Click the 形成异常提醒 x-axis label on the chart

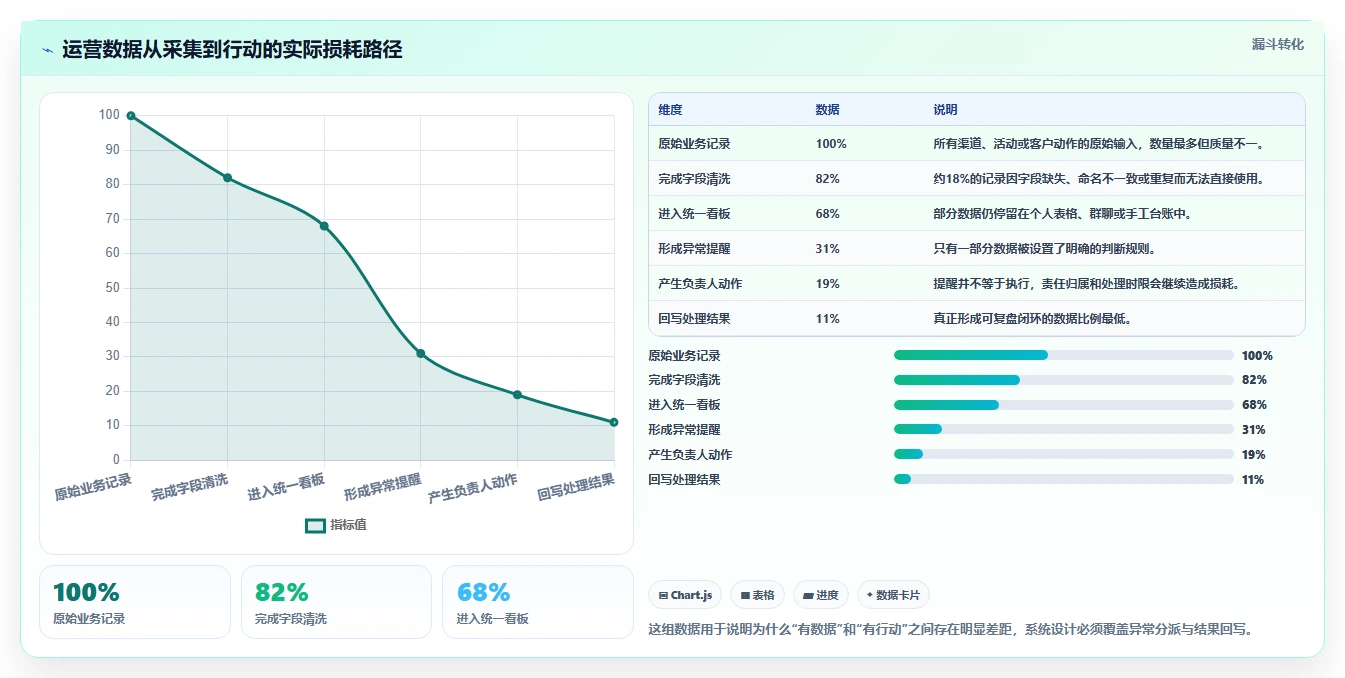coord(383,486)
